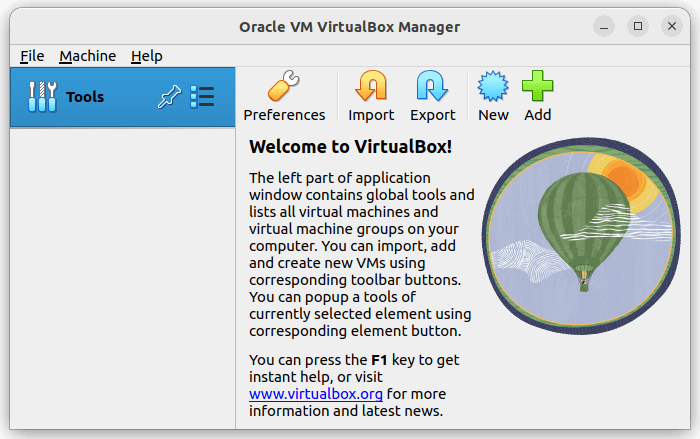Open the Help menu

[146, 56]
